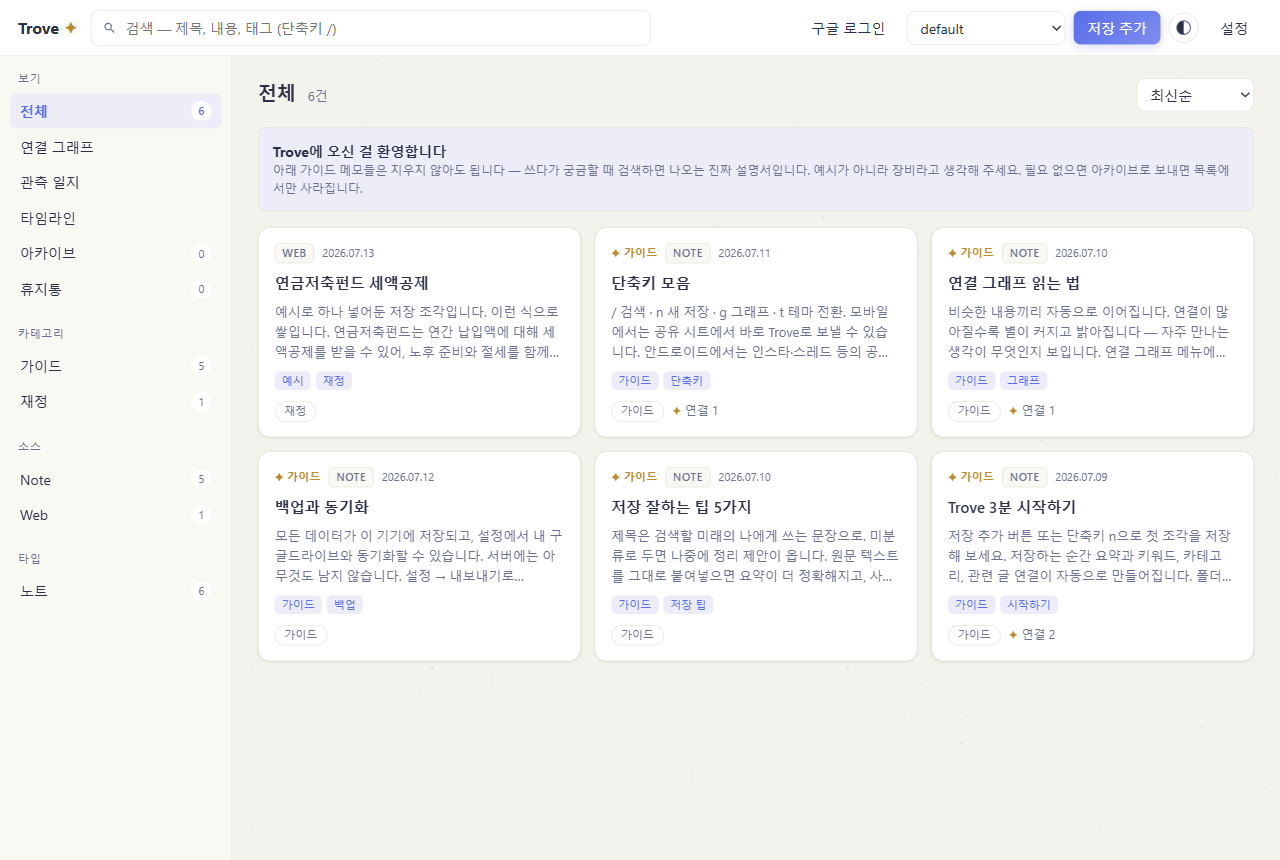Click the 단축키 tag
Image resolution: width=1280 pixels, height=860 pixels.
pyautogui.click(x=687, y=381)
